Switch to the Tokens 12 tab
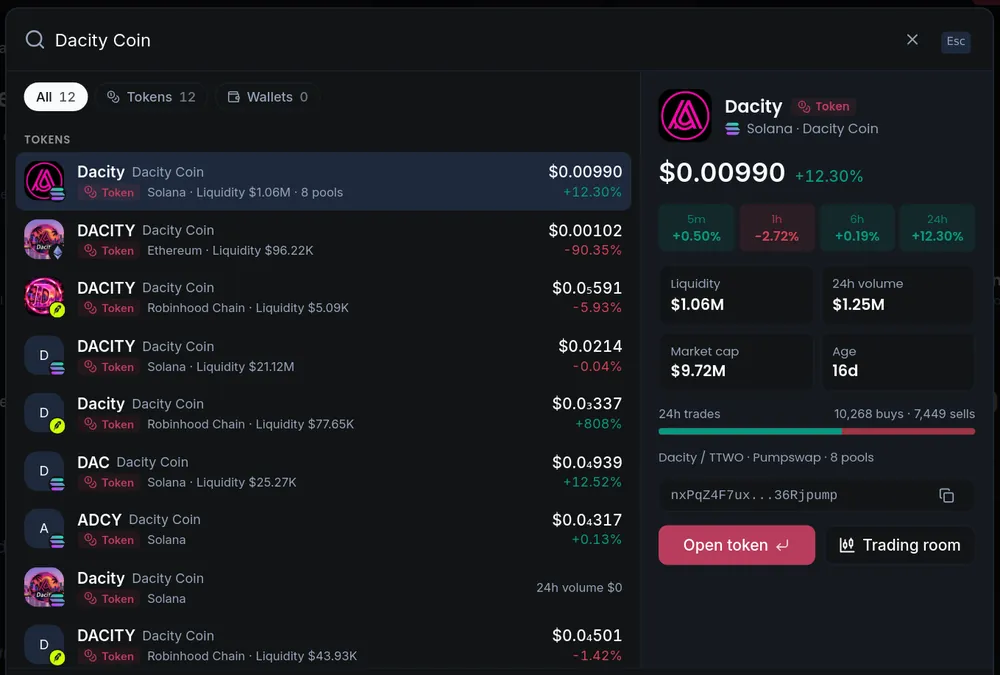The width and height of the screenshot is (1000, 675). click(x=151, y=97)
